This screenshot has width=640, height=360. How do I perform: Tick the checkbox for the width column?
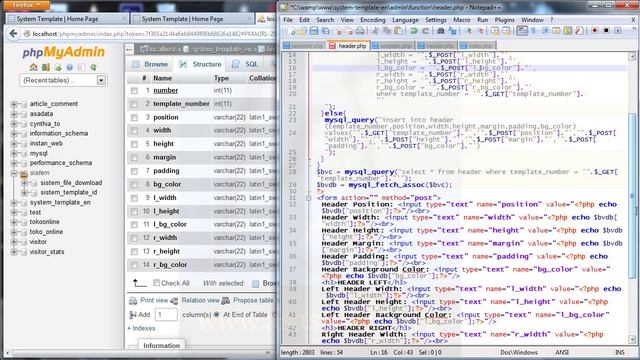(x=134, y=131)
